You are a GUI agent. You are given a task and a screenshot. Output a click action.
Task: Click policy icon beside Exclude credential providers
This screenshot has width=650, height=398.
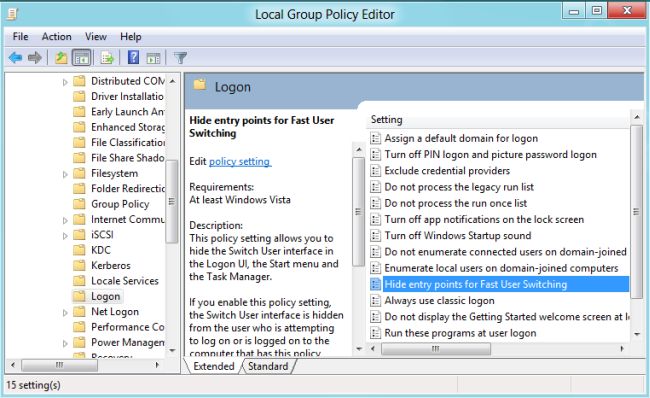[376, 170]
